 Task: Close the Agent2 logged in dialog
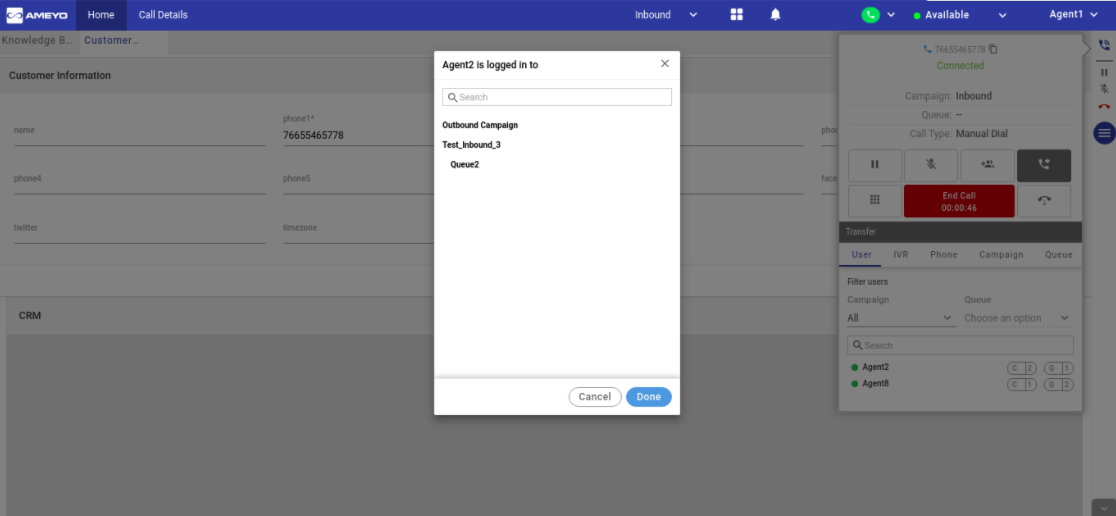665,64
